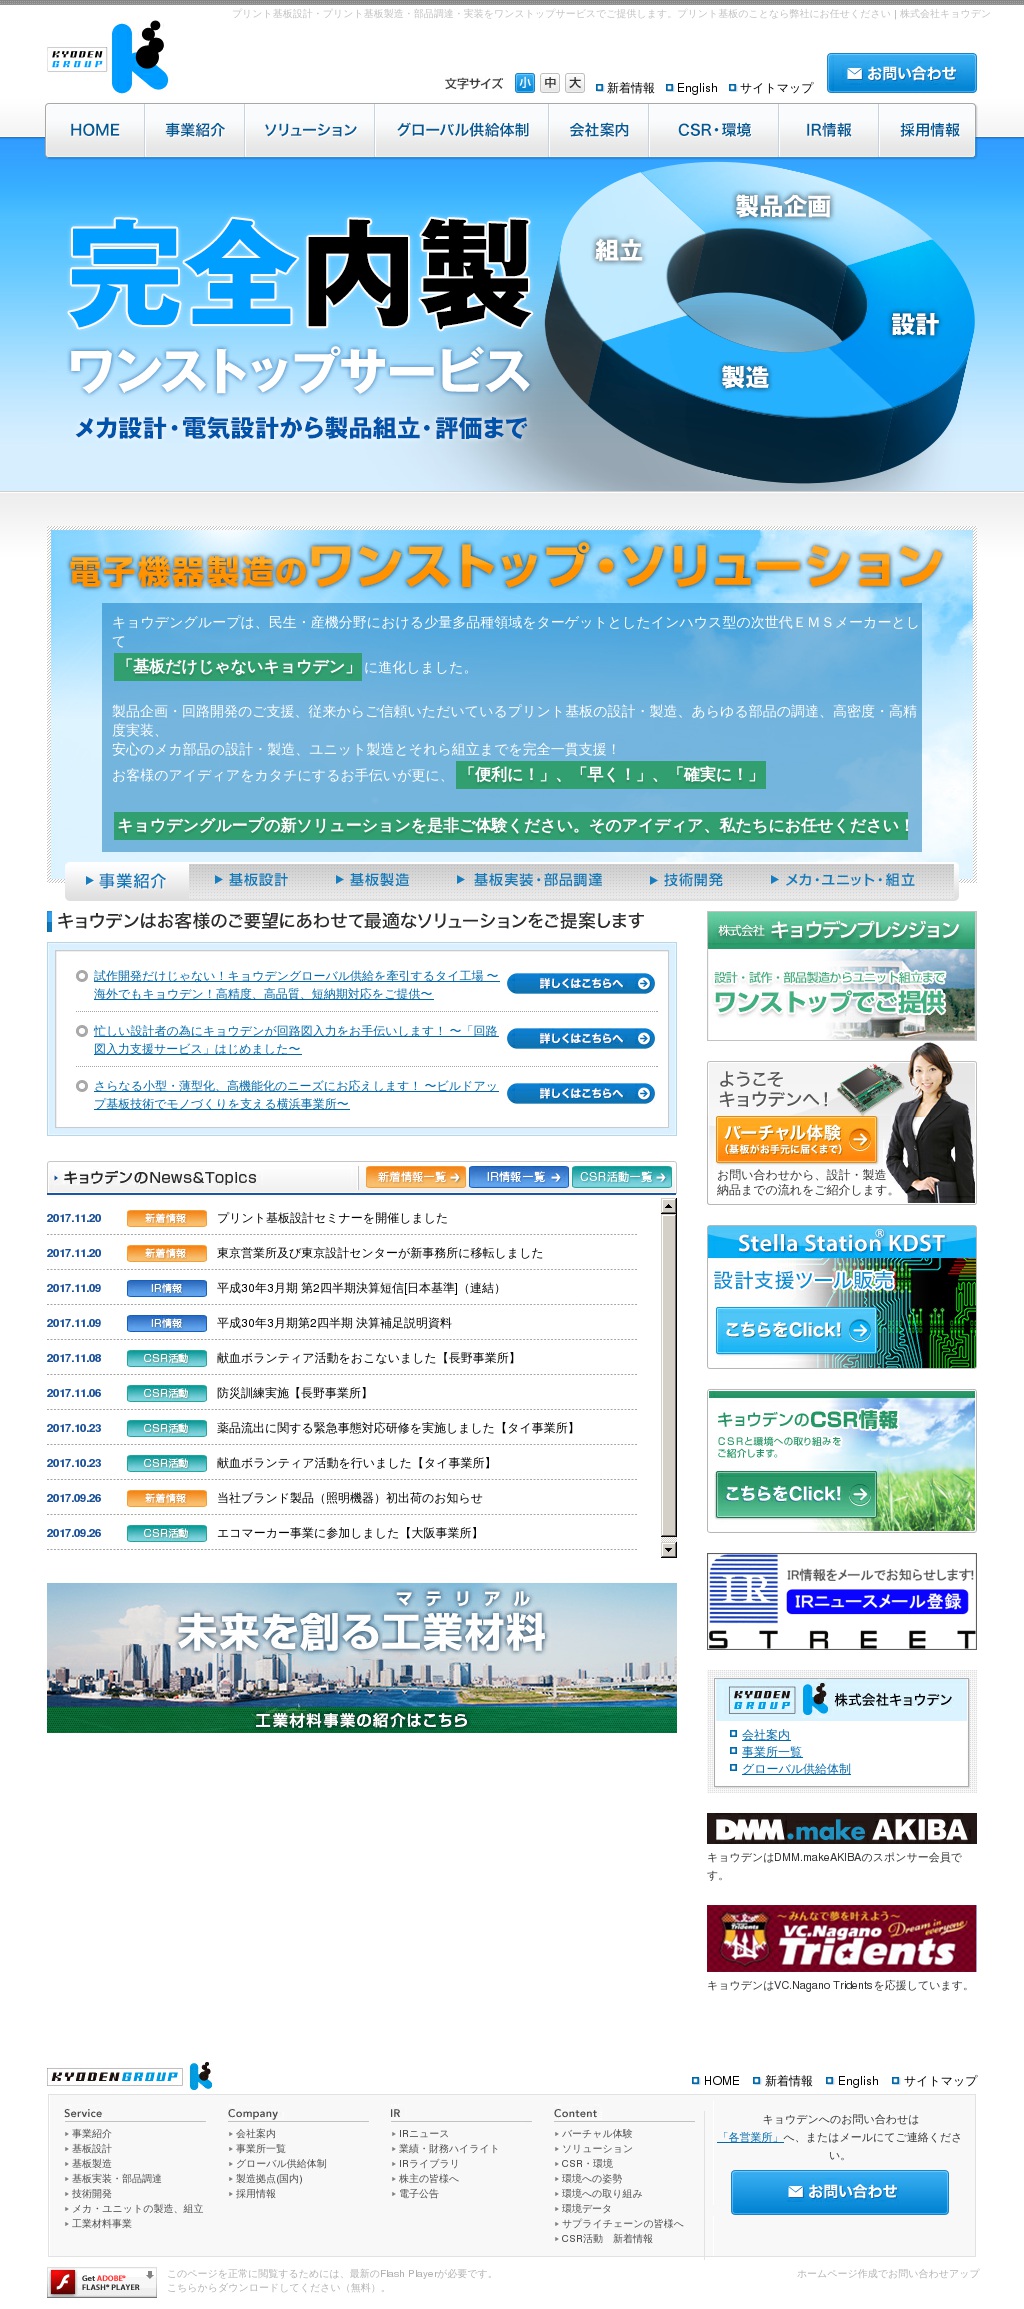Viewport: 1024px width, 2309px height.
Task: Click the Get Adobe Flash Player badge
Action: [x=102, y=2282]
